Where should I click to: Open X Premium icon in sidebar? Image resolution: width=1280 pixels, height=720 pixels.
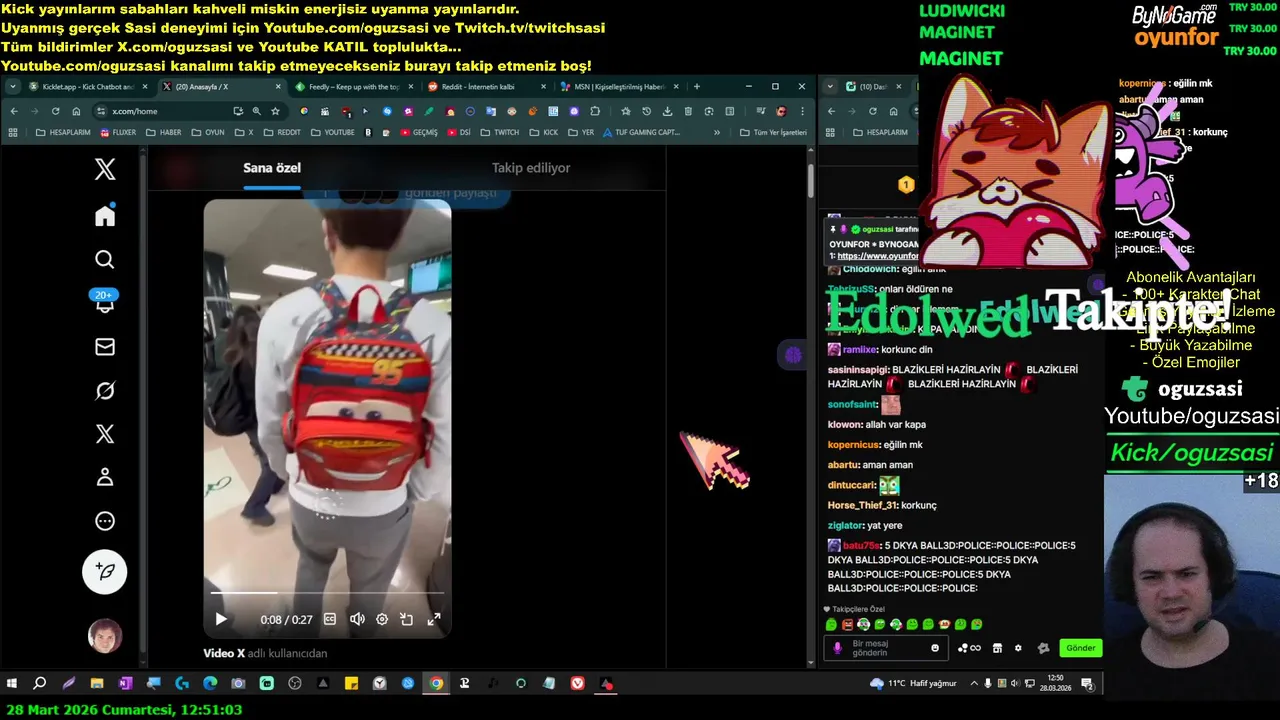coord(105,434)
